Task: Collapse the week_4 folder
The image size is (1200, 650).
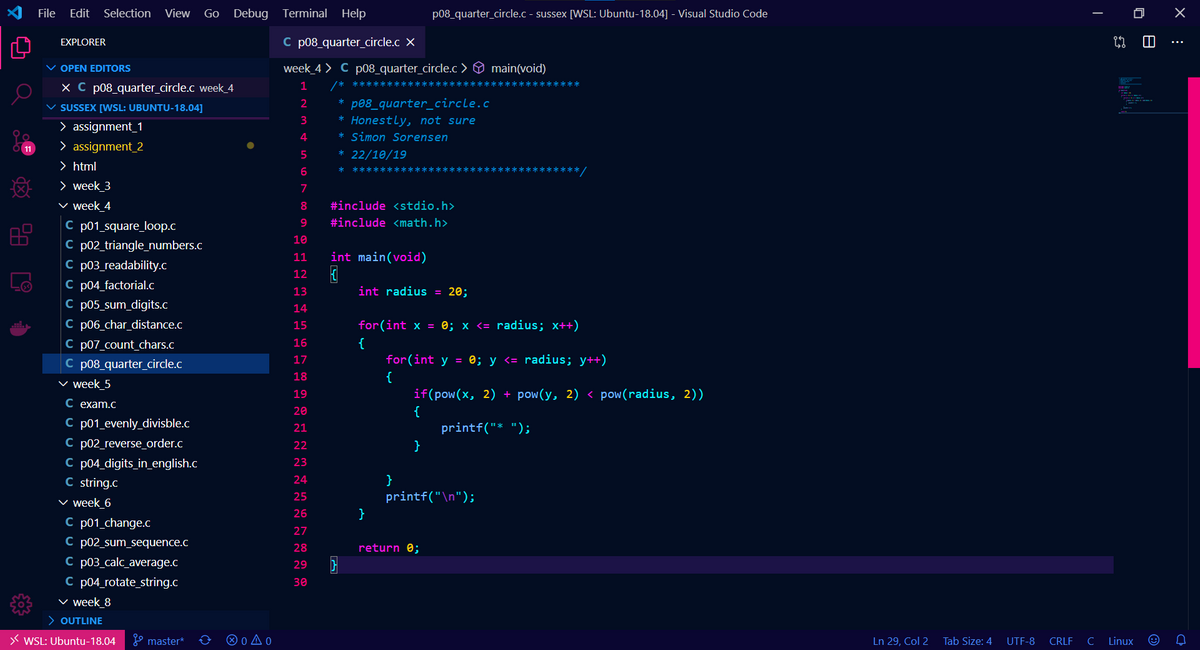Action: tap(91, 206)
